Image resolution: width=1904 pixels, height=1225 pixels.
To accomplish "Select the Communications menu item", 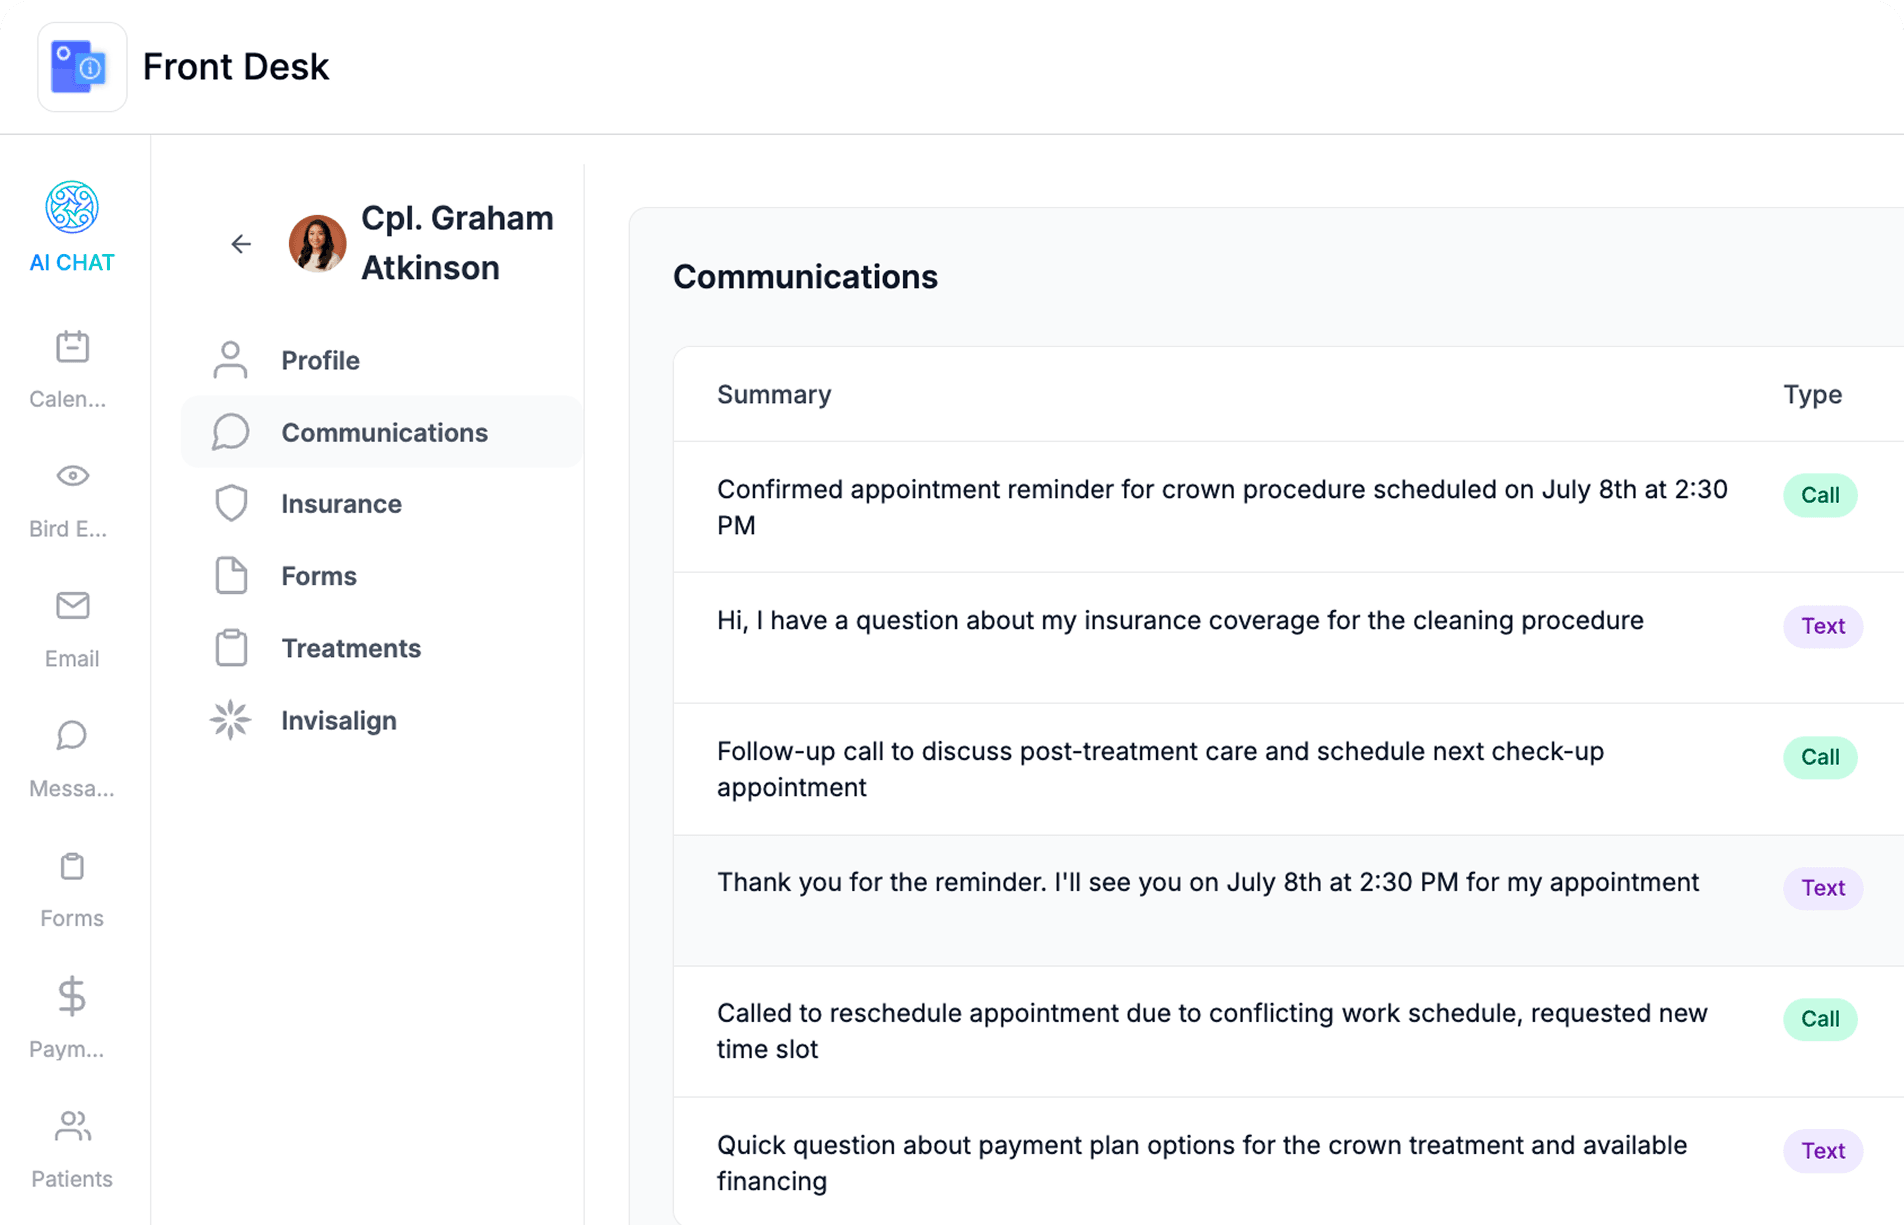I will coord(384,432).
